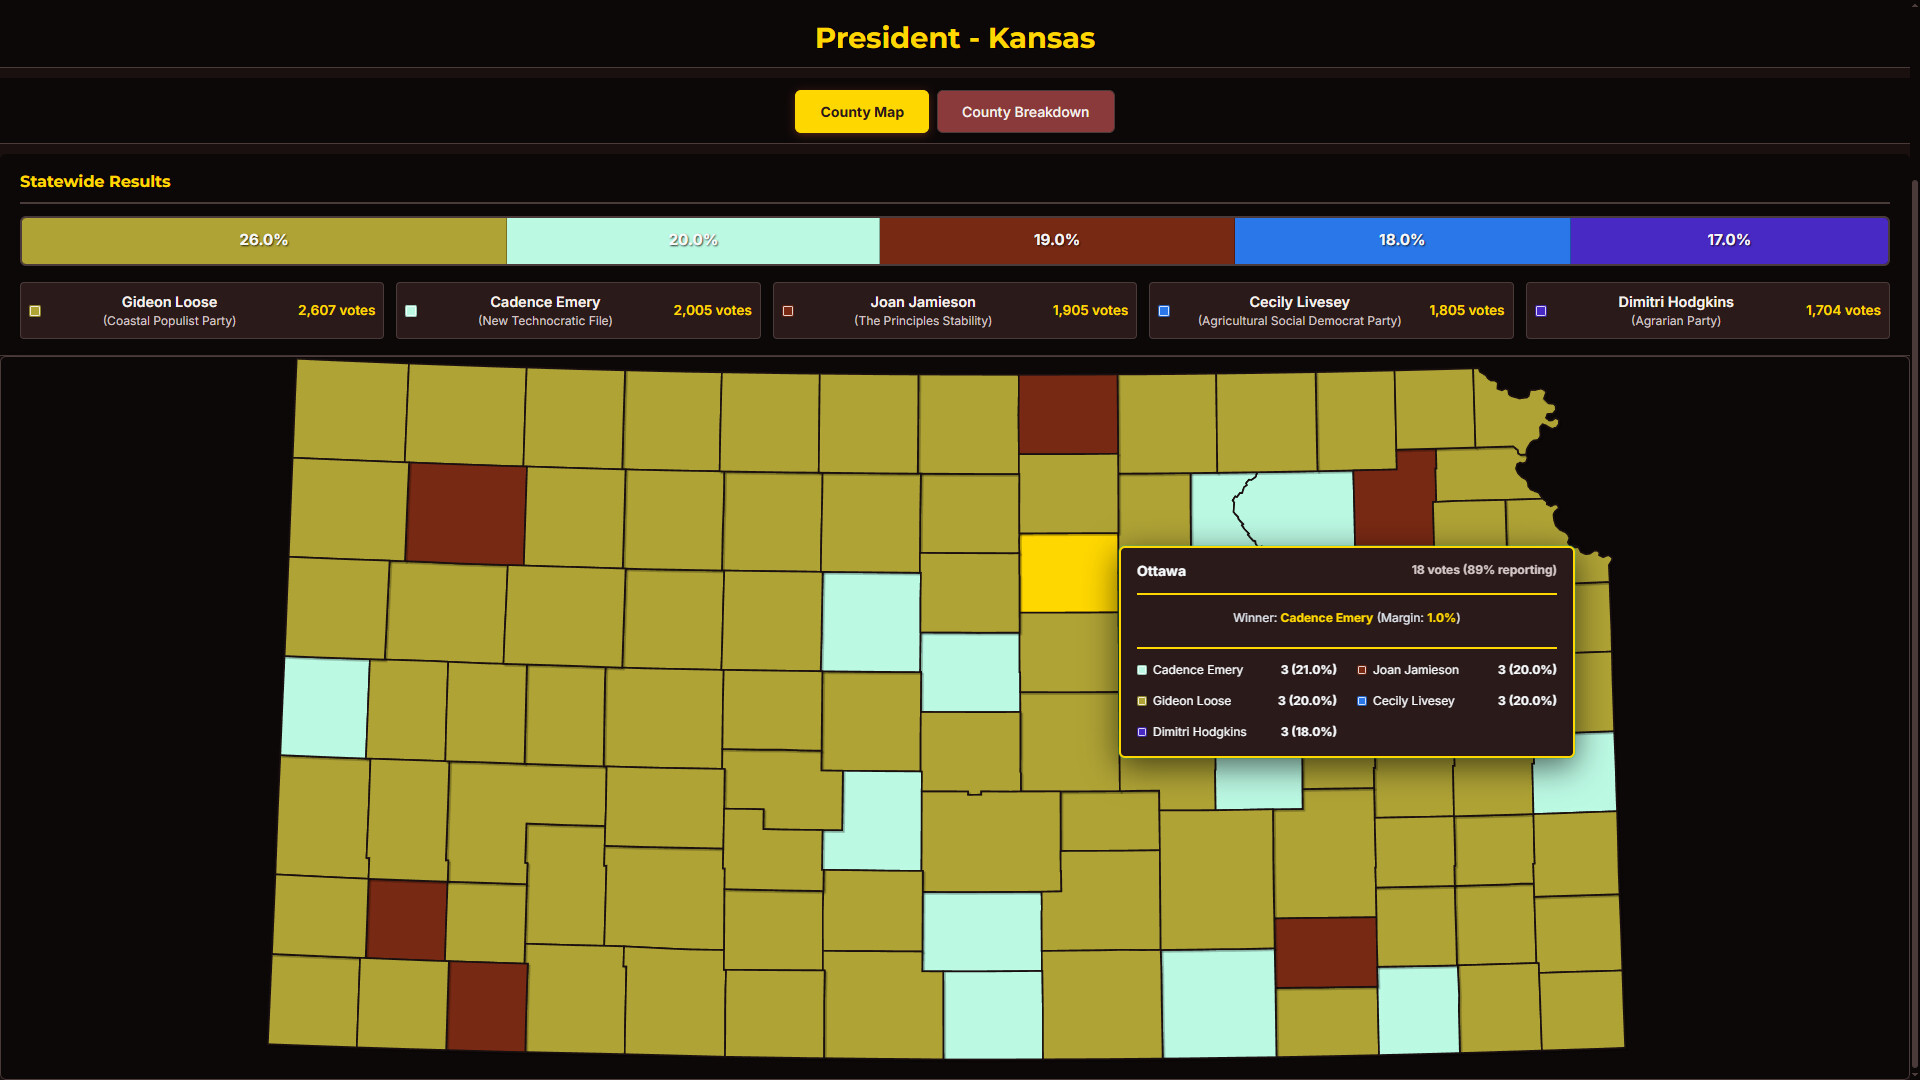
Task: Select the 19.0% dark red bar segment
Action: [1056, 240]
